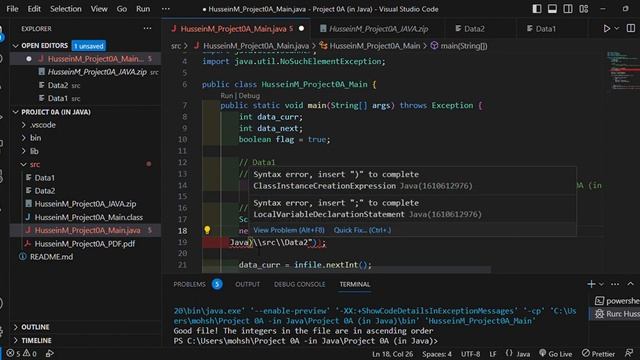Open Customize Layout icon
The height and width of the screenshot is (360, 640).
(584, 9)
